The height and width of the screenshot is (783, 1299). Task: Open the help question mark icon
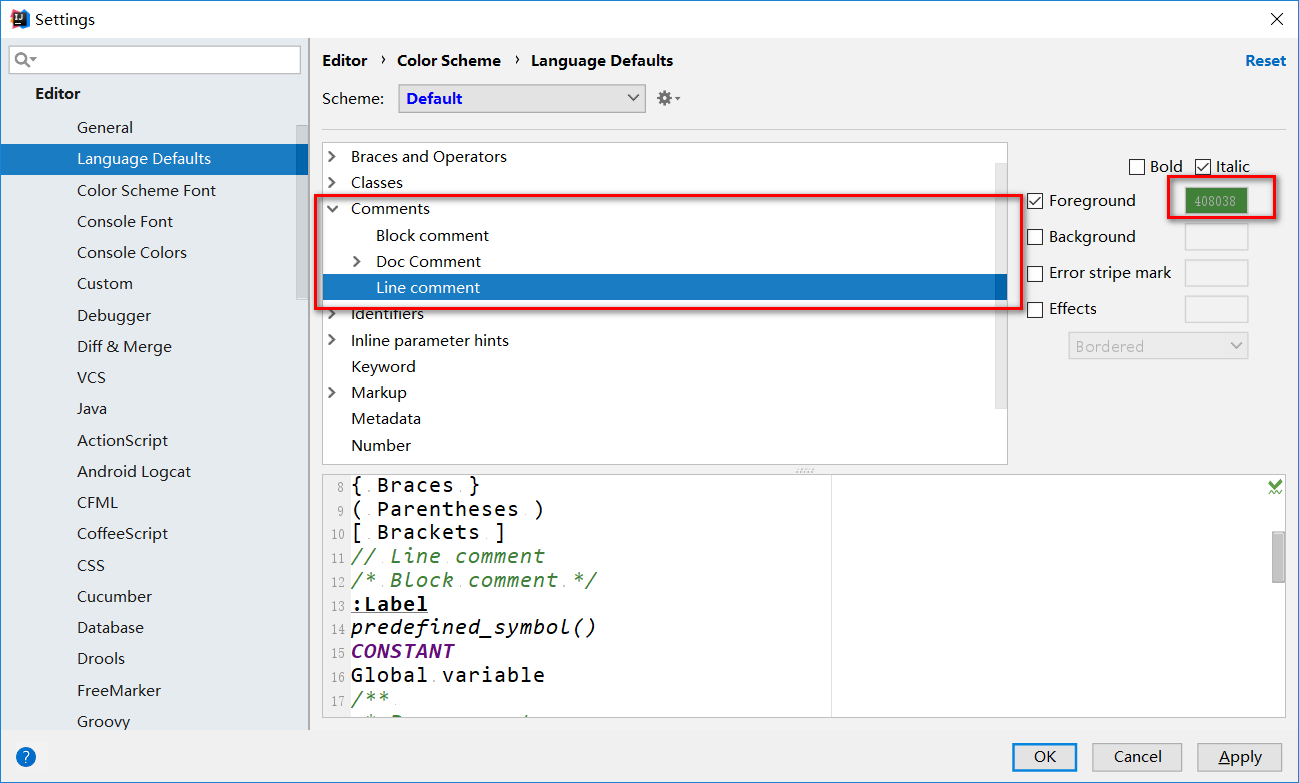coord(26,757)
